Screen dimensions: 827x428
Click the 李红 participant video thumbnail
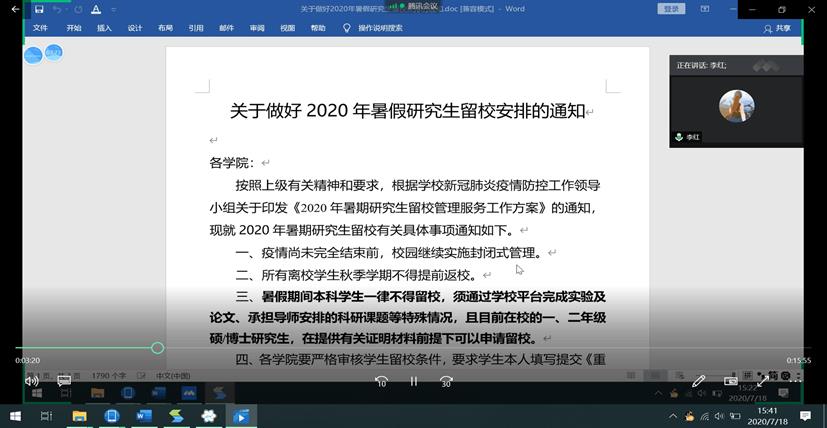(736, 106)
